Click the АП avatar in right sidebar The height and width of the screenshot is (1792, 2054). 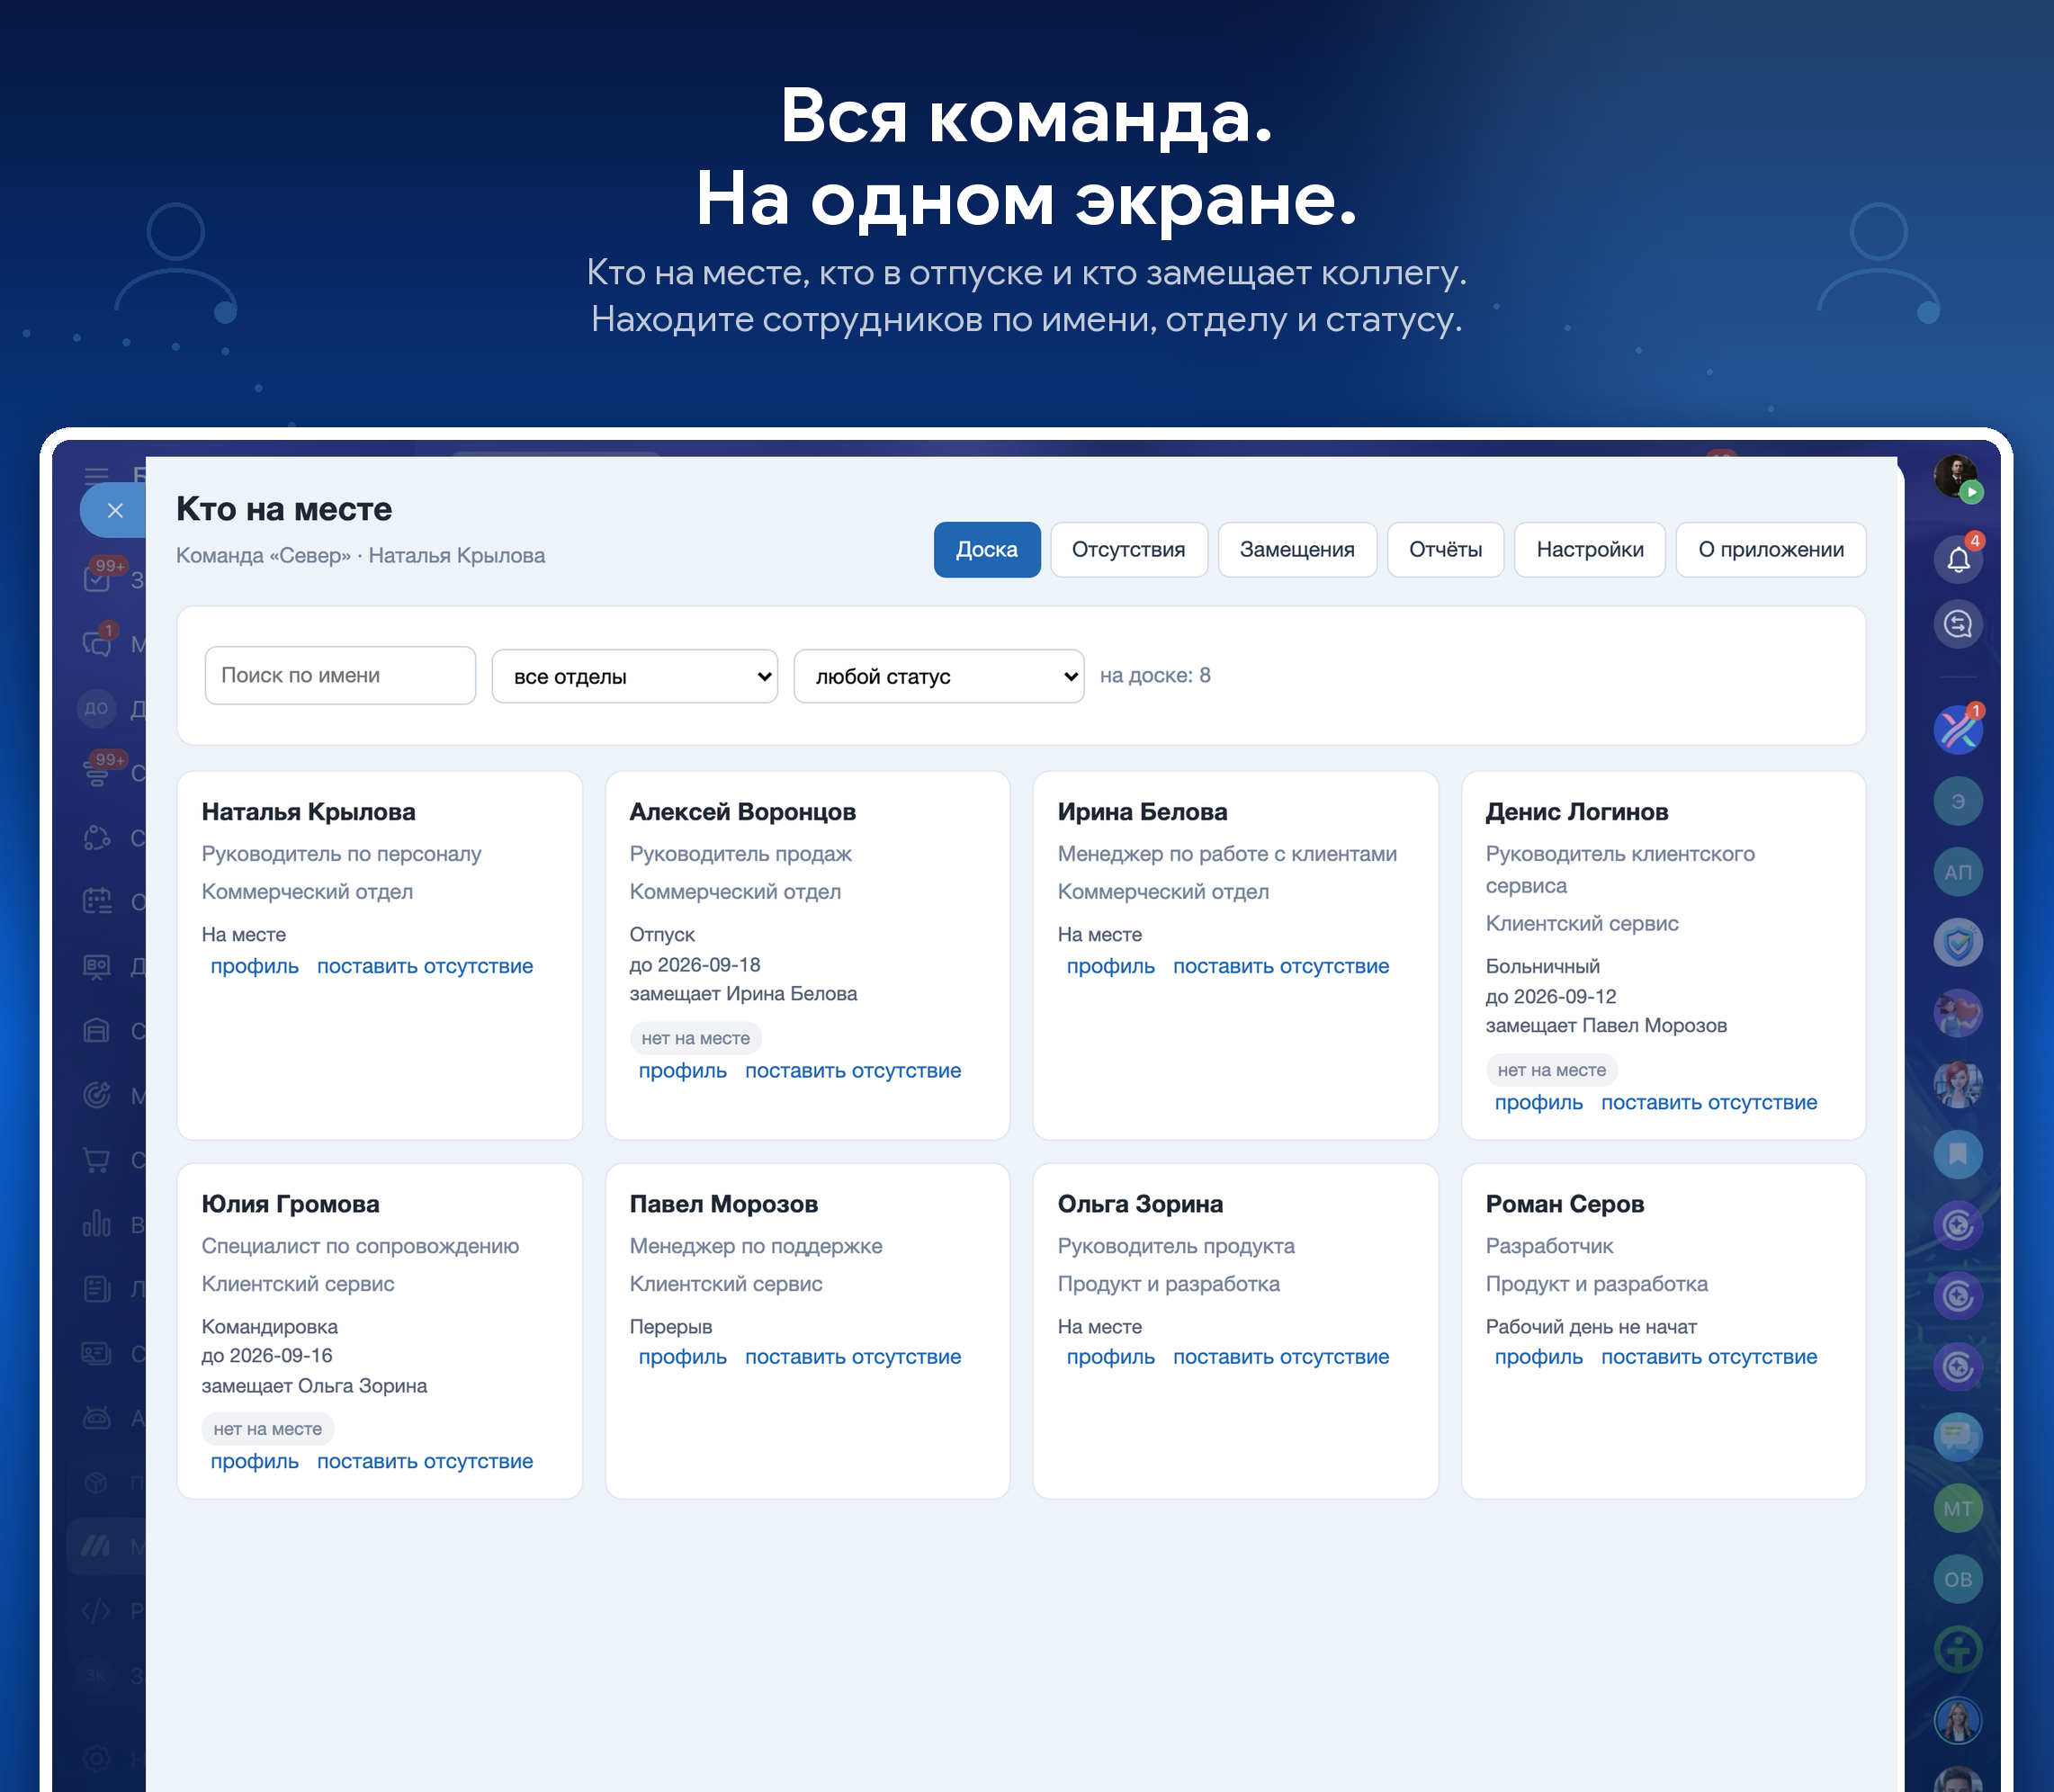point(1957,872)
